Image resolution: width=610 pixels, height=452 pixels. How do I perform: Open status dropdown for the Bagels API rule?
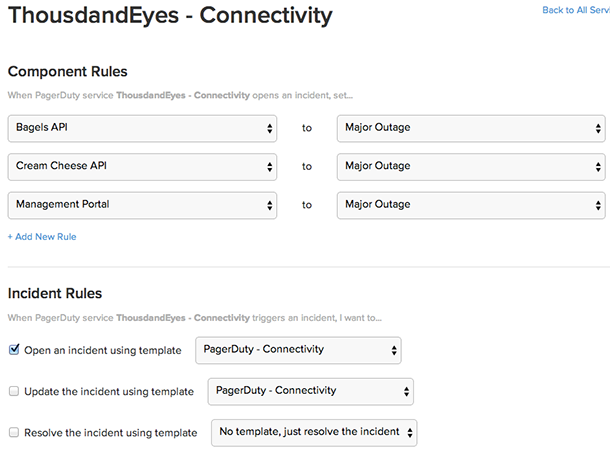pyautogui.click(x=470, y=129)
